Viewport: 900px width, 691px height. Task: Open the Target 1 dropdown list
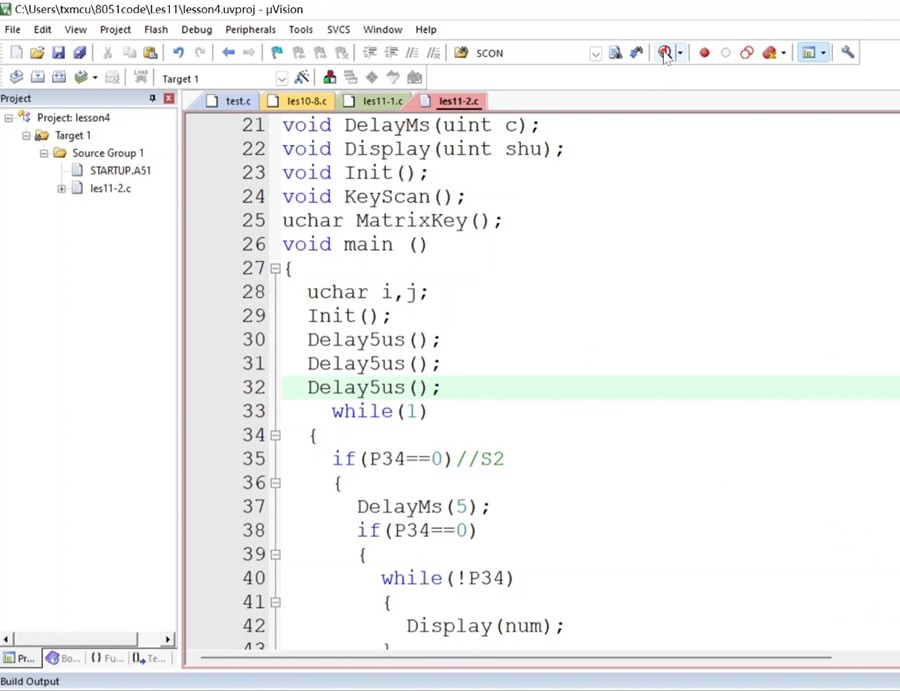(281, 79)
